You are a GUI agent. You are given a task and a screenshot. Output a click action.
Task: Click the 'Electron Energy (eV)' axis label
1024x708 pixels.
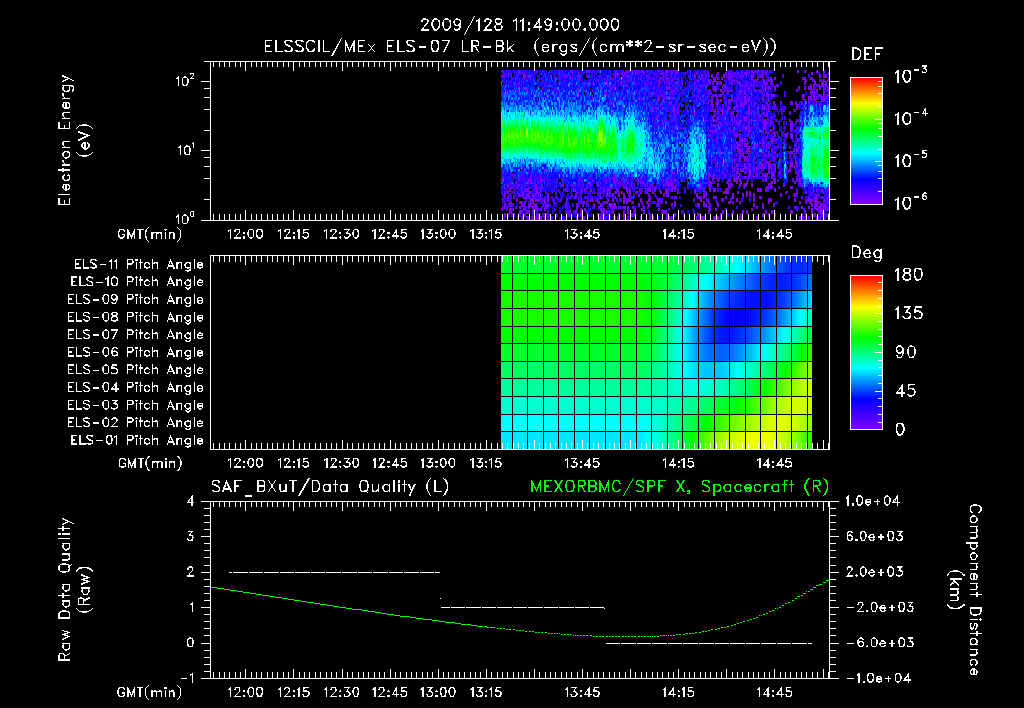pos(74,140)
